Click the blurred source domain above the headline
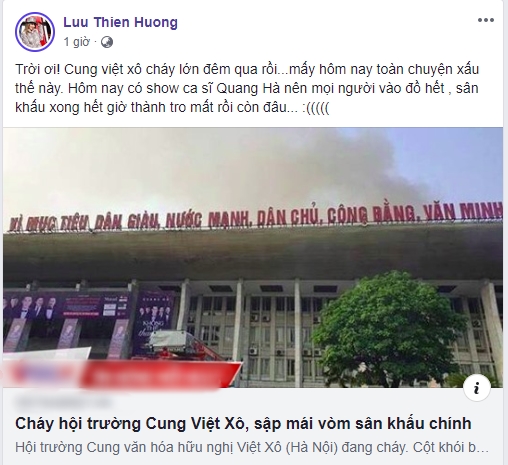Image resolution: width=508 pixels, height=465 pixels. pos(63,403)
